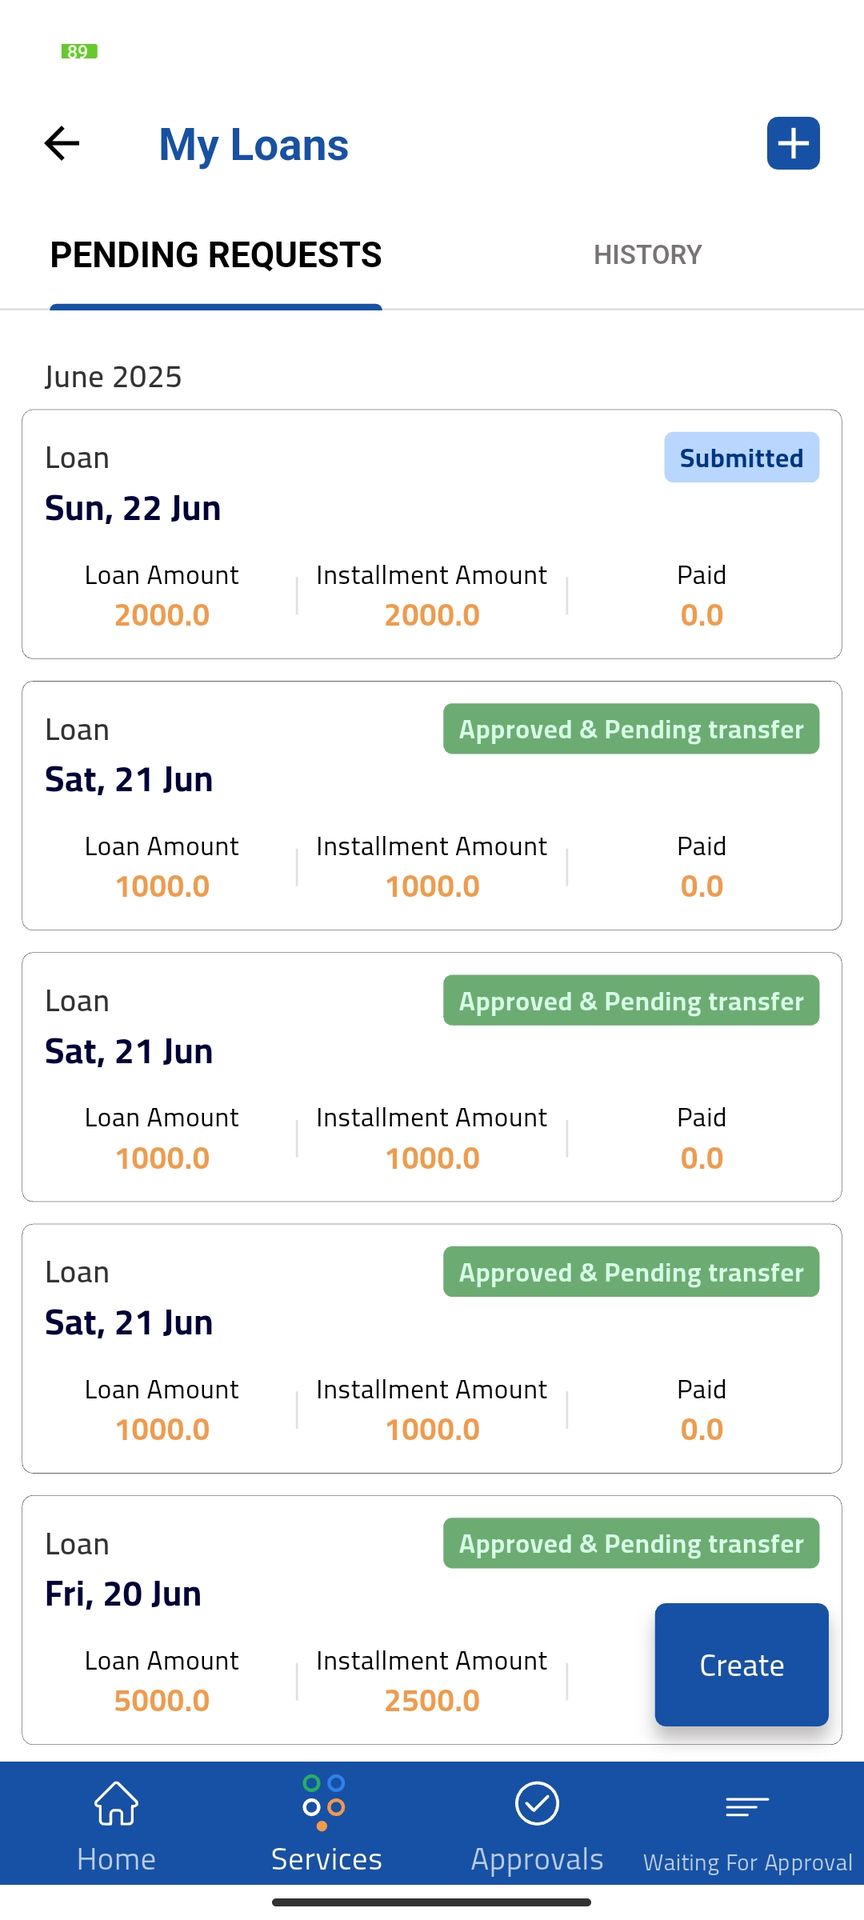Viewport: 864px width, 1920px height.
Task: Tap the Approved badge on Fri, 20 Jun loan
Action: point(631,1544)
